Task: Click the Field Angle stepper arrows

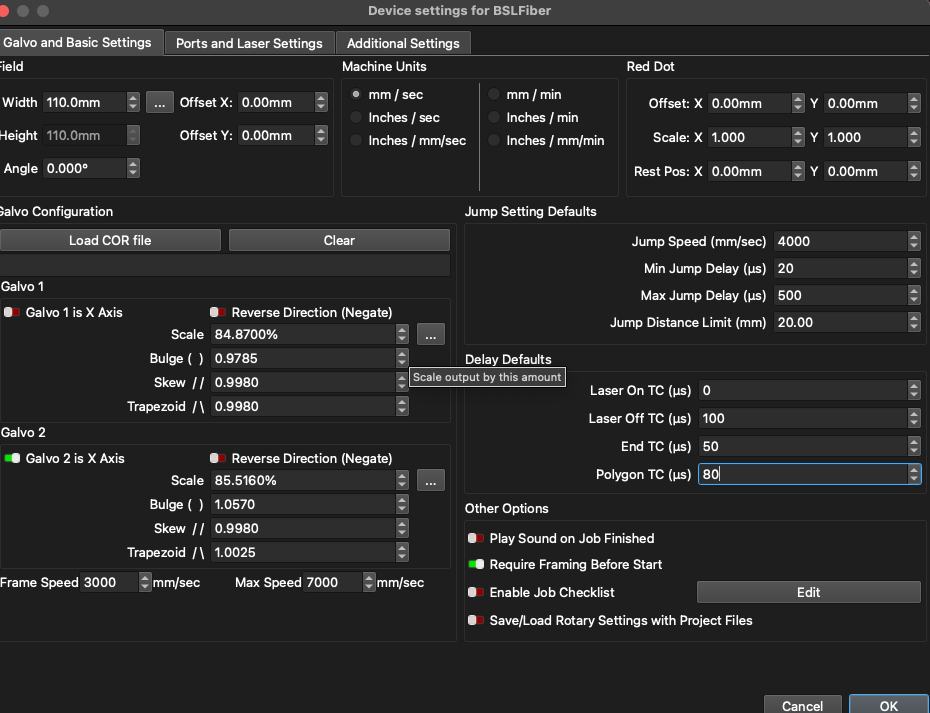Action: (133, 169)
